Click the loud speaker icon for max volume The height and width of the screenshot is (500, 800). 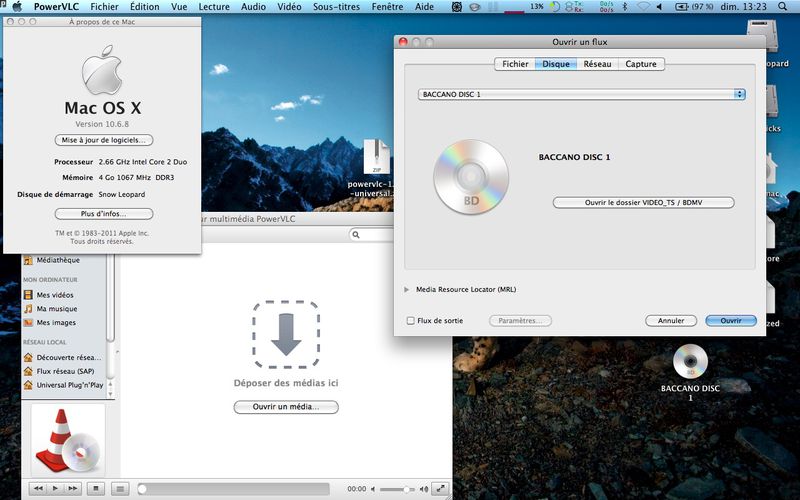(x=423, y=489)
